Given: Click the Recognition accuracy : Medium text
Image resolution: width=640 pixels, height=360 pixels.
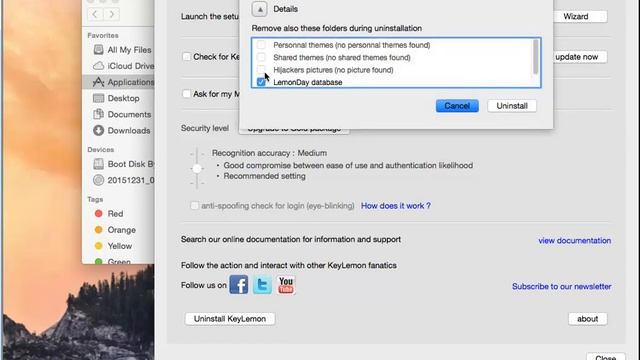Looking at the screenshot, I should pos(269,153).
